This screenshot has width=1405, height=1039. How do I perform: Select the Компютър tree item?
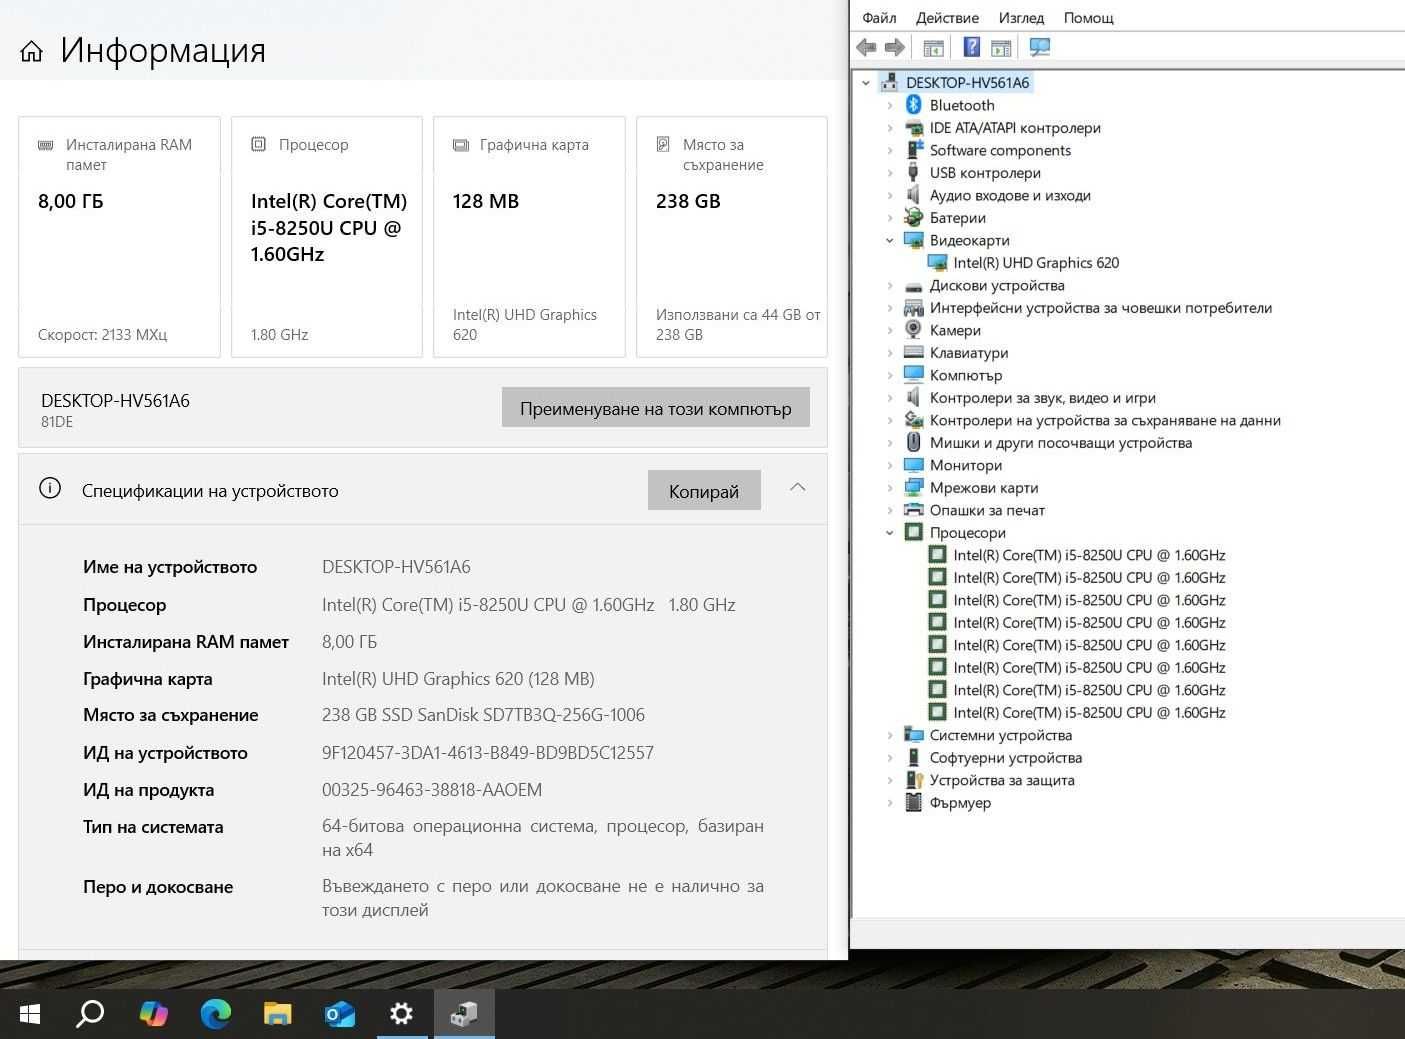pos(966,375)
